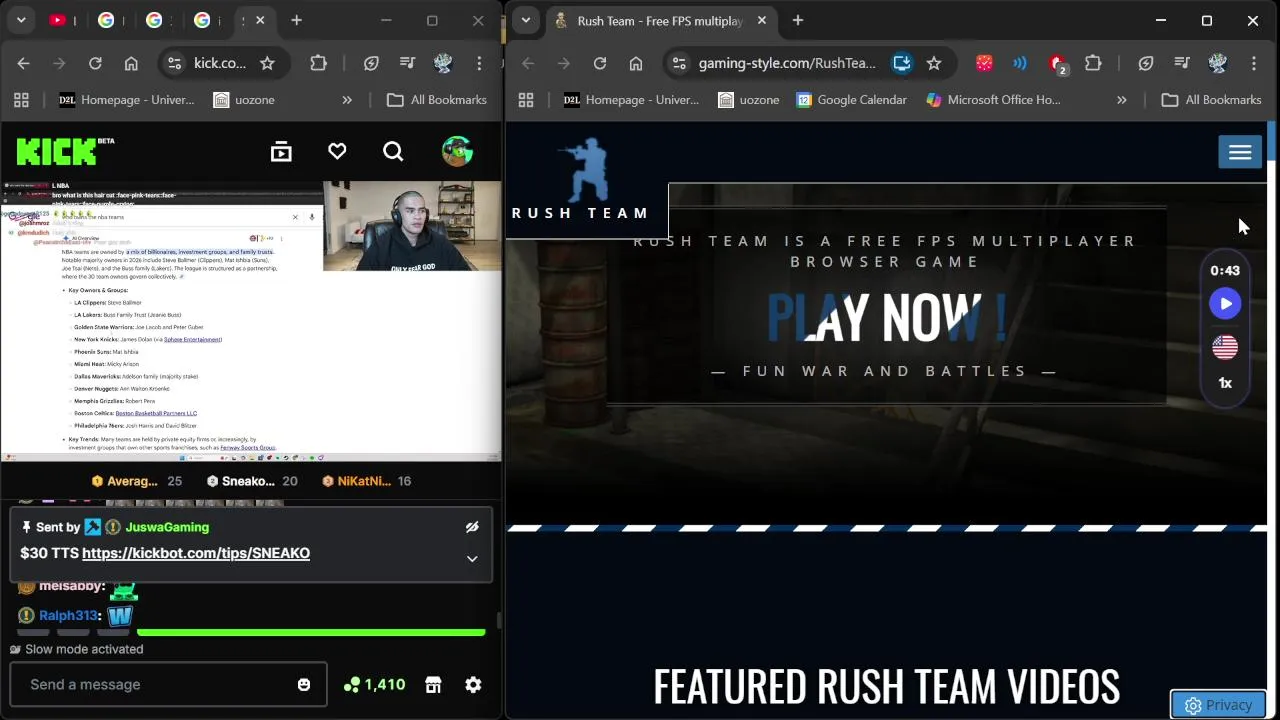Open home page in Kick window
The height and width of the screenshot is (720, 1280).
point(131,63)
